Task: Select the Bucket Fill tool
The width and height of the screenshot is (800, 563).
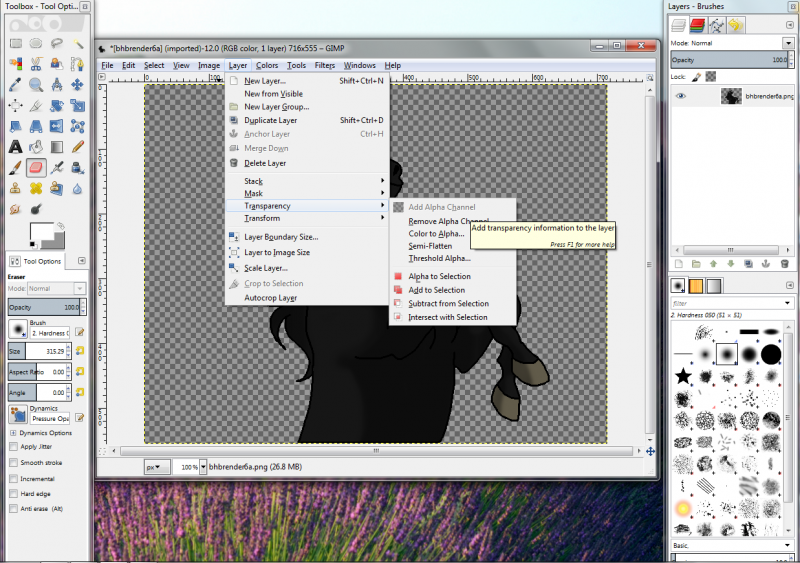Action: (36, 147)
